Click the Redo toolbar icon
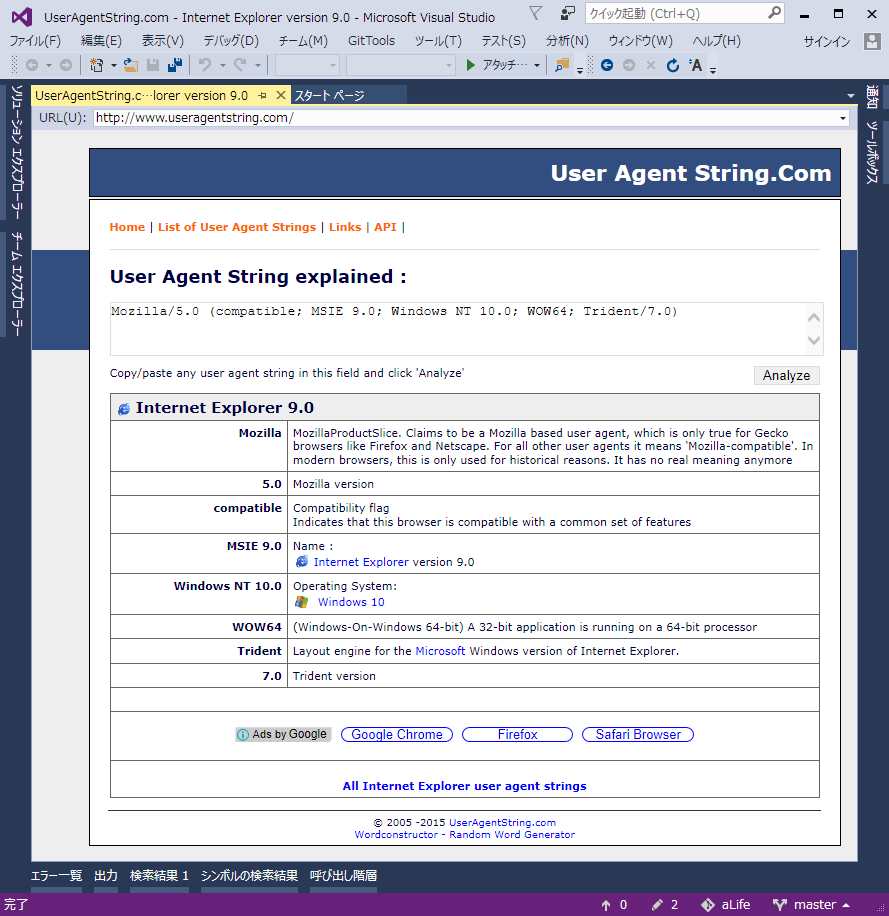Image resolution: width=889 pixels, height=916 pixels. (240, 65)
